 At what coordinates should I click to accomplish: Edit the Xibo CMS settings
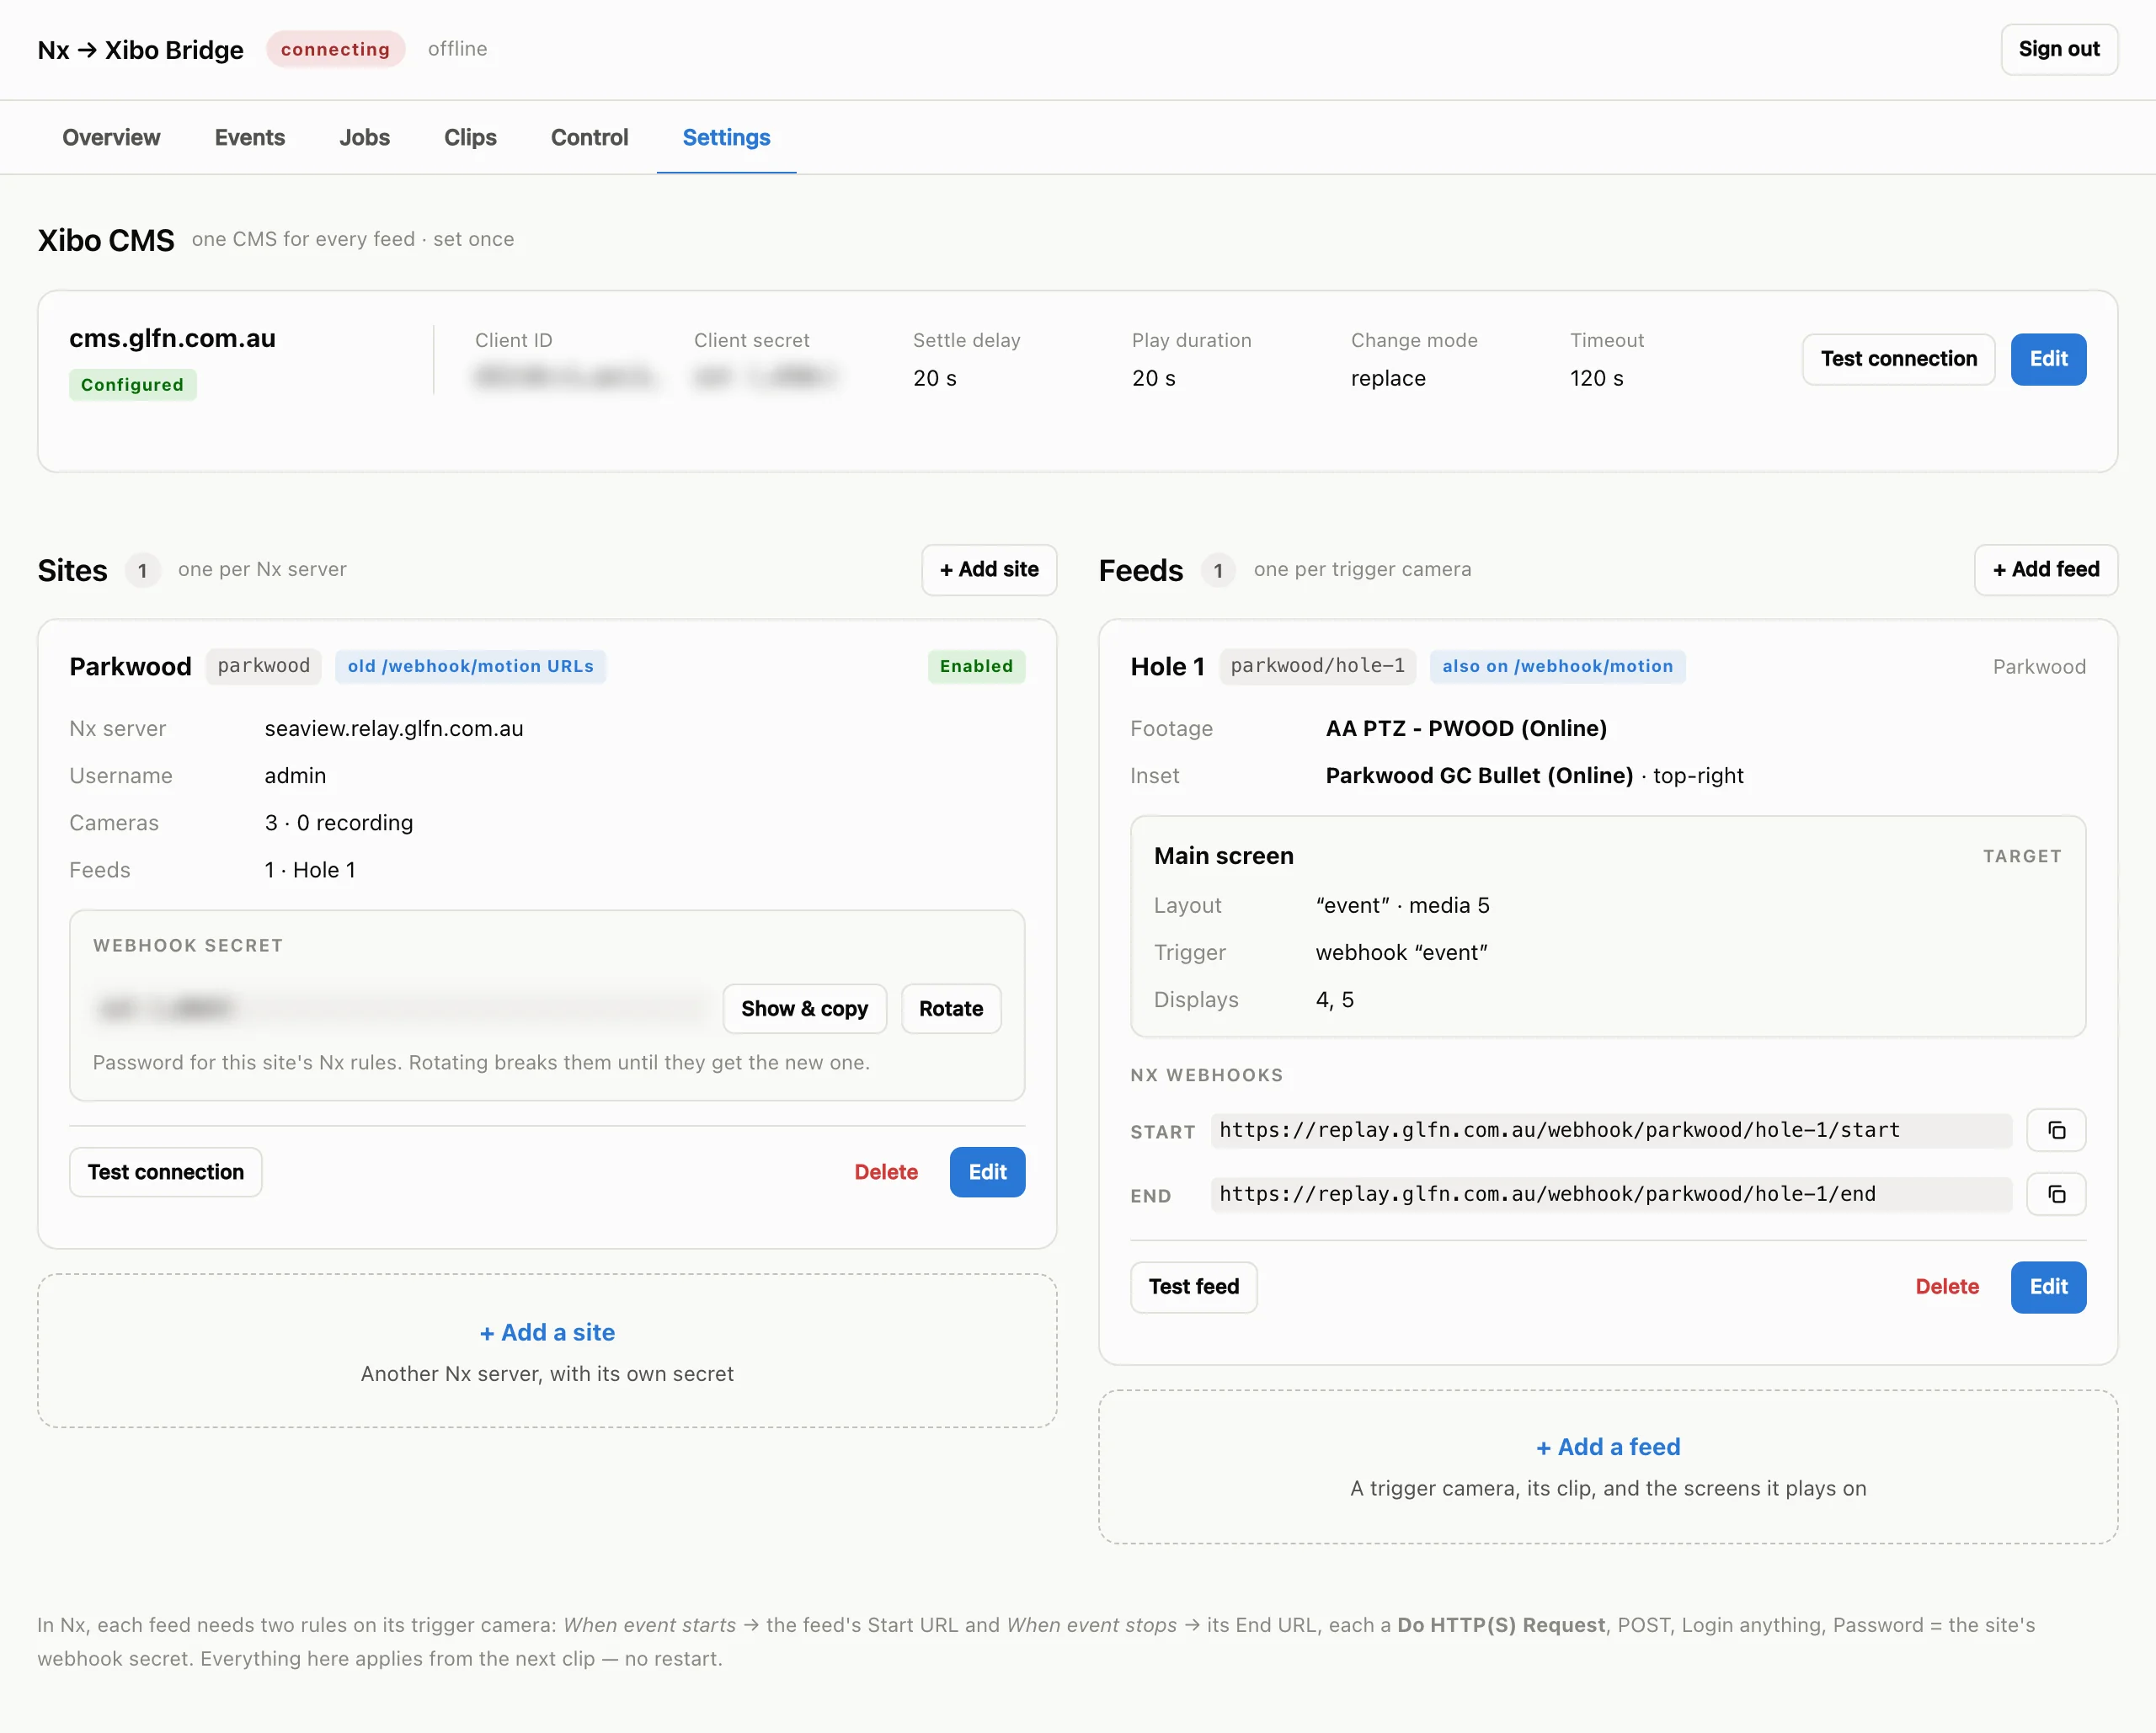click(x=2048, y=359)
